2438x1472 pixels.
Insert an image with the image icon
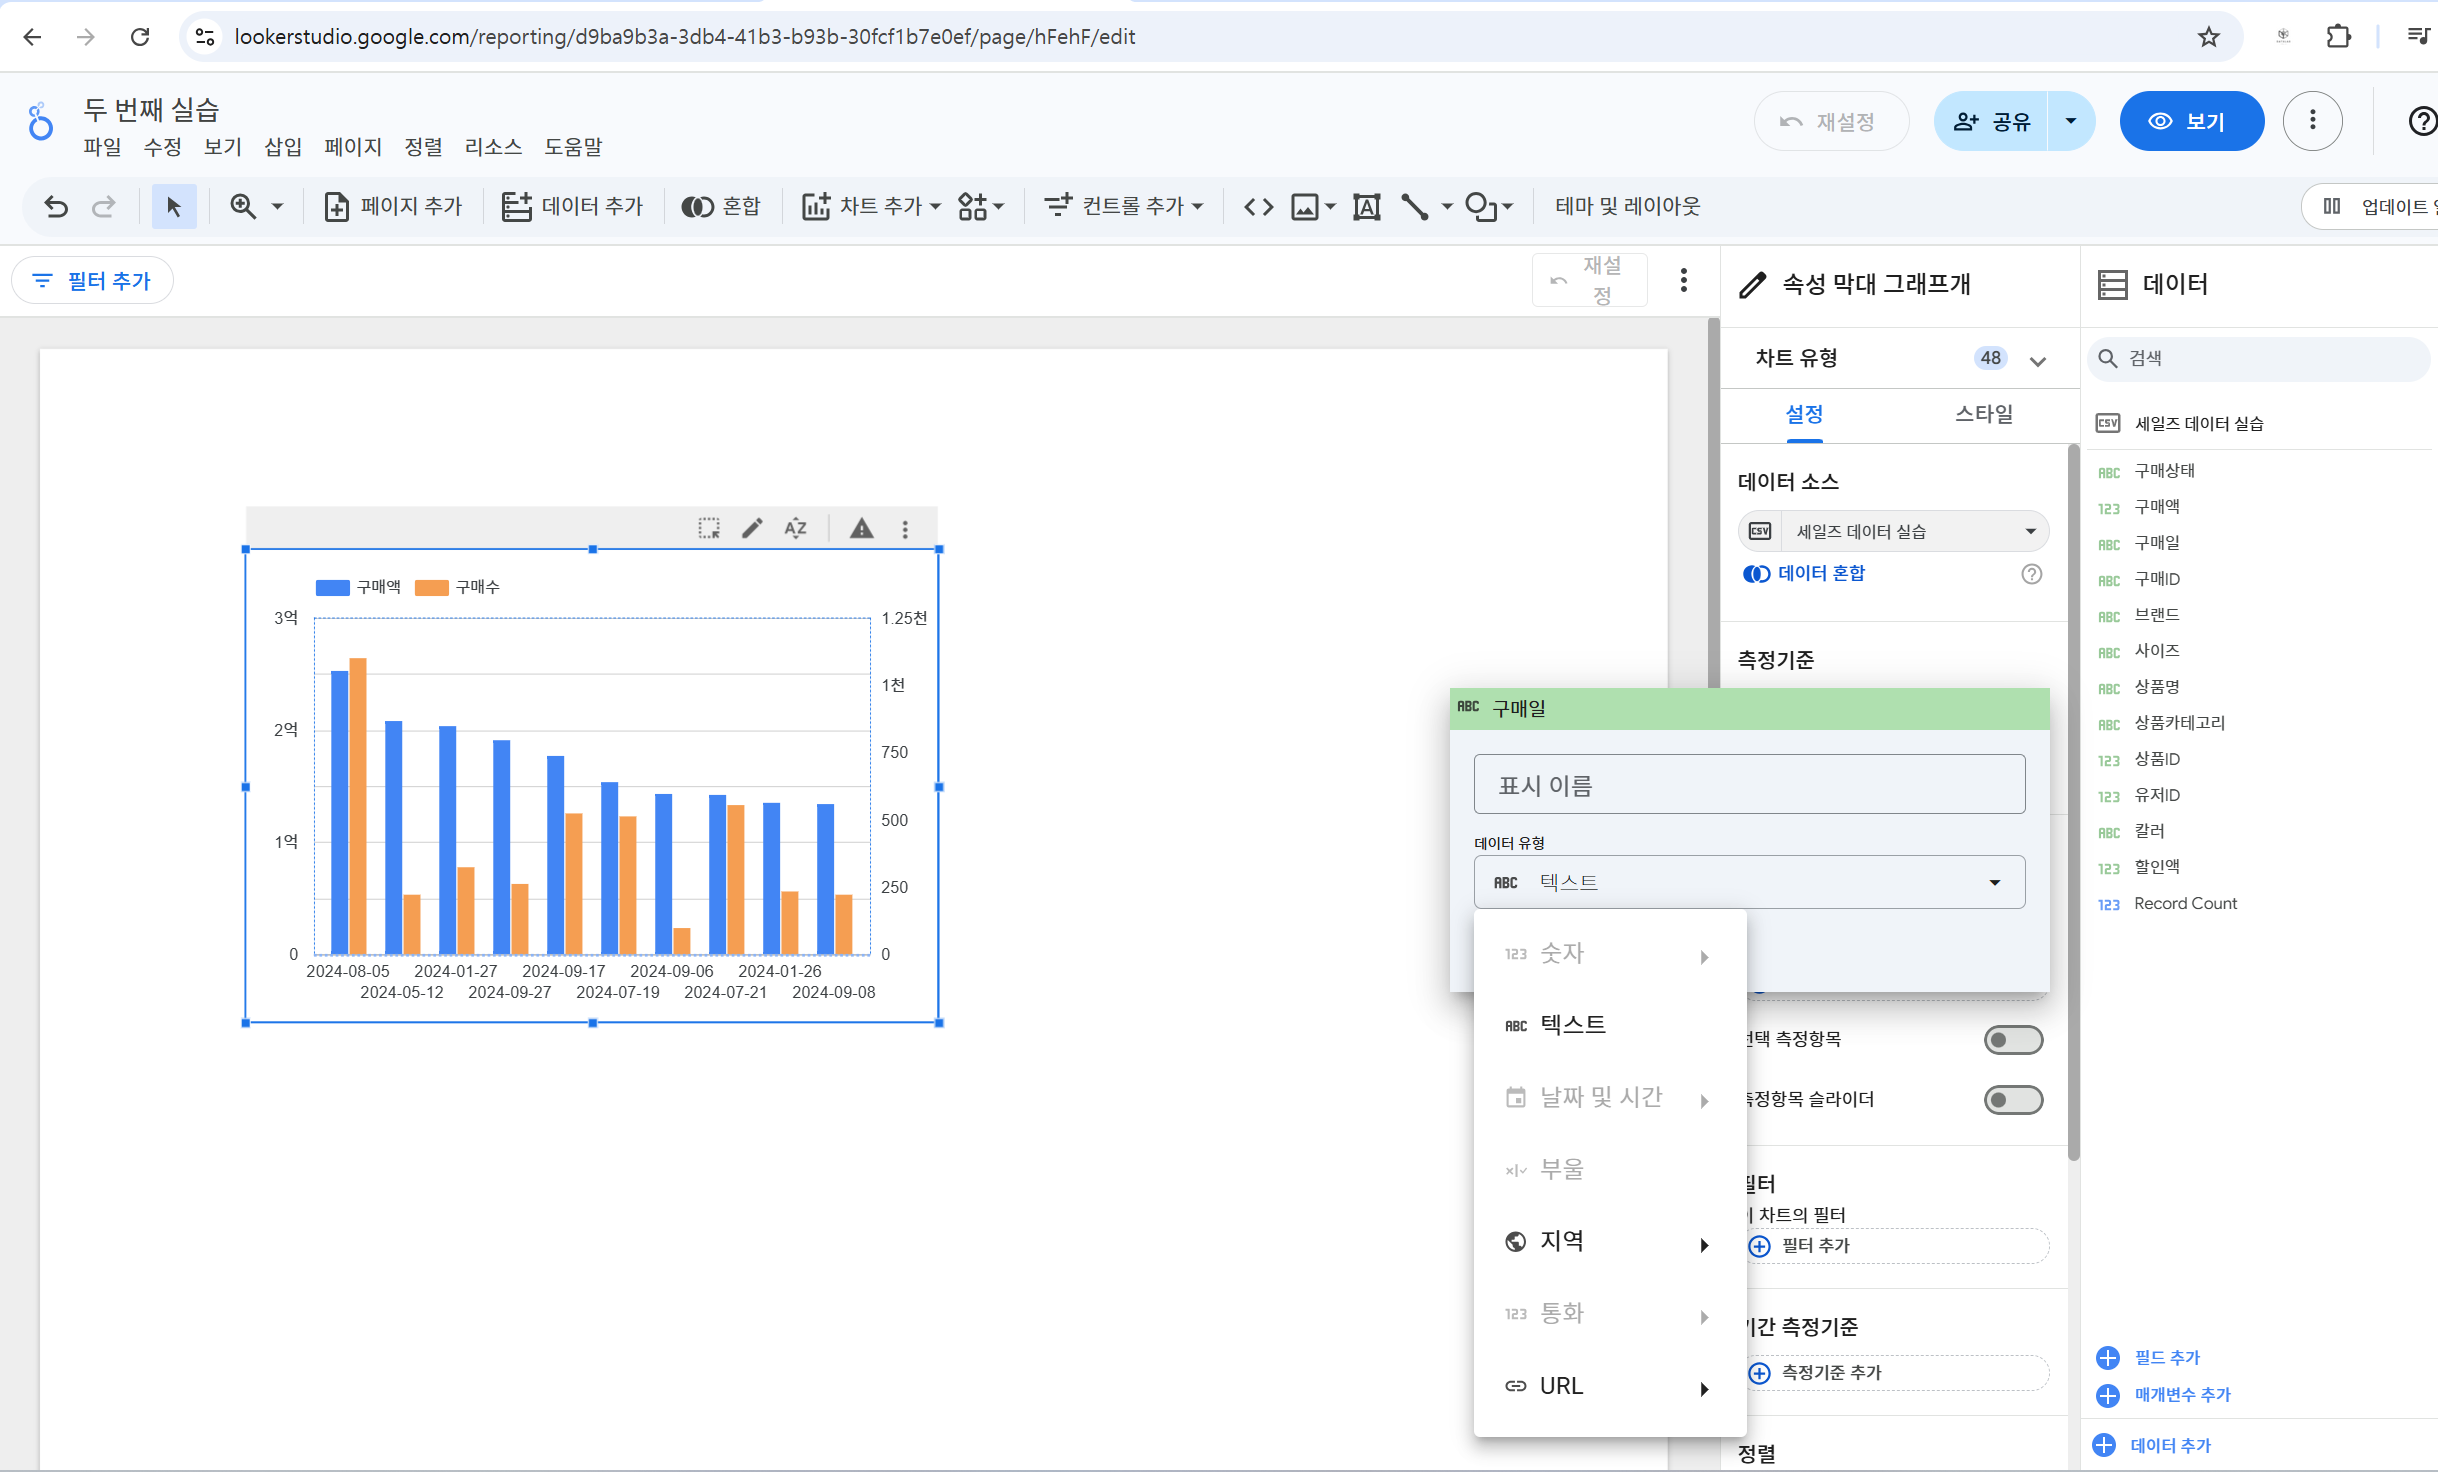coord(1304,207)
